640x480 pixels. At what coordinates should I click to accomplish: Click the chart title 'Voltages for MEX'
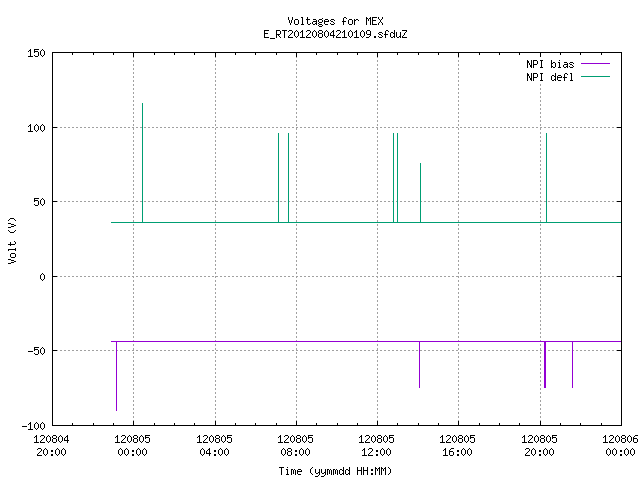[335, 21]
